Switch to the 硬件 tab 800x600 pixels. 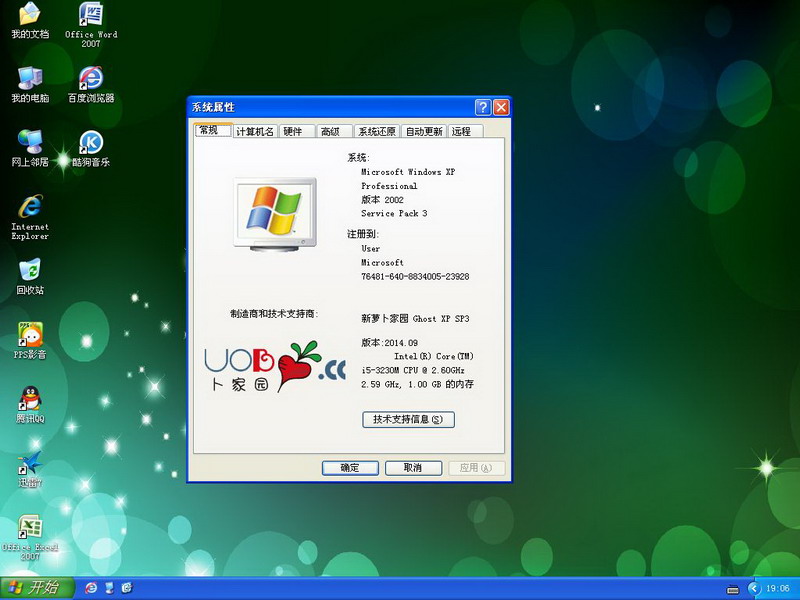coord(296,132)
